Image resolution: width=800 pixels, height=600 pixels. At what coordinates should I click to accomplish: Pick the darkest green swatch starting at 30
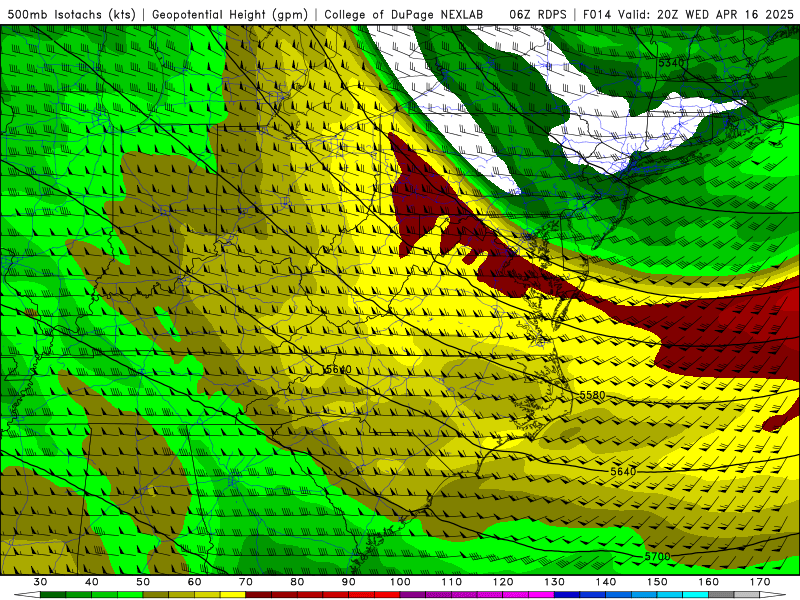[x=53, y=594]
